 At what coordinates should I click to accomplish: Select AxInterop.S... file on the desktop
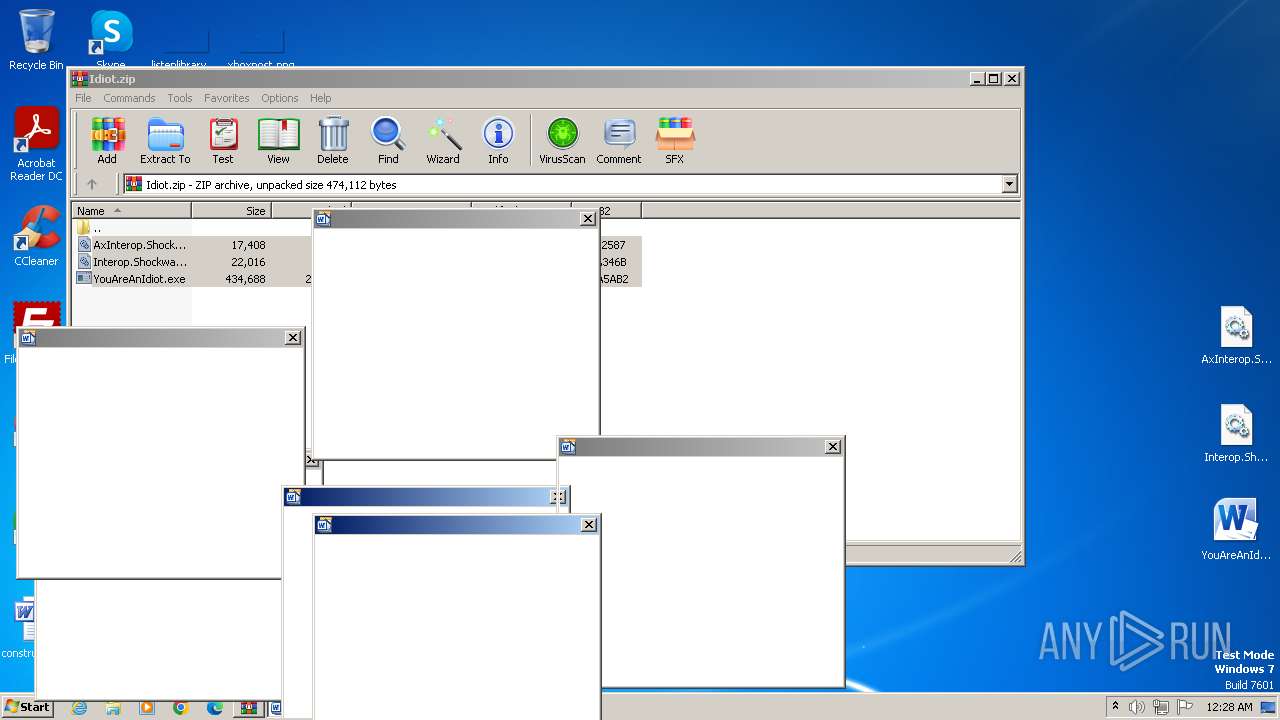tap(1236, 336)
